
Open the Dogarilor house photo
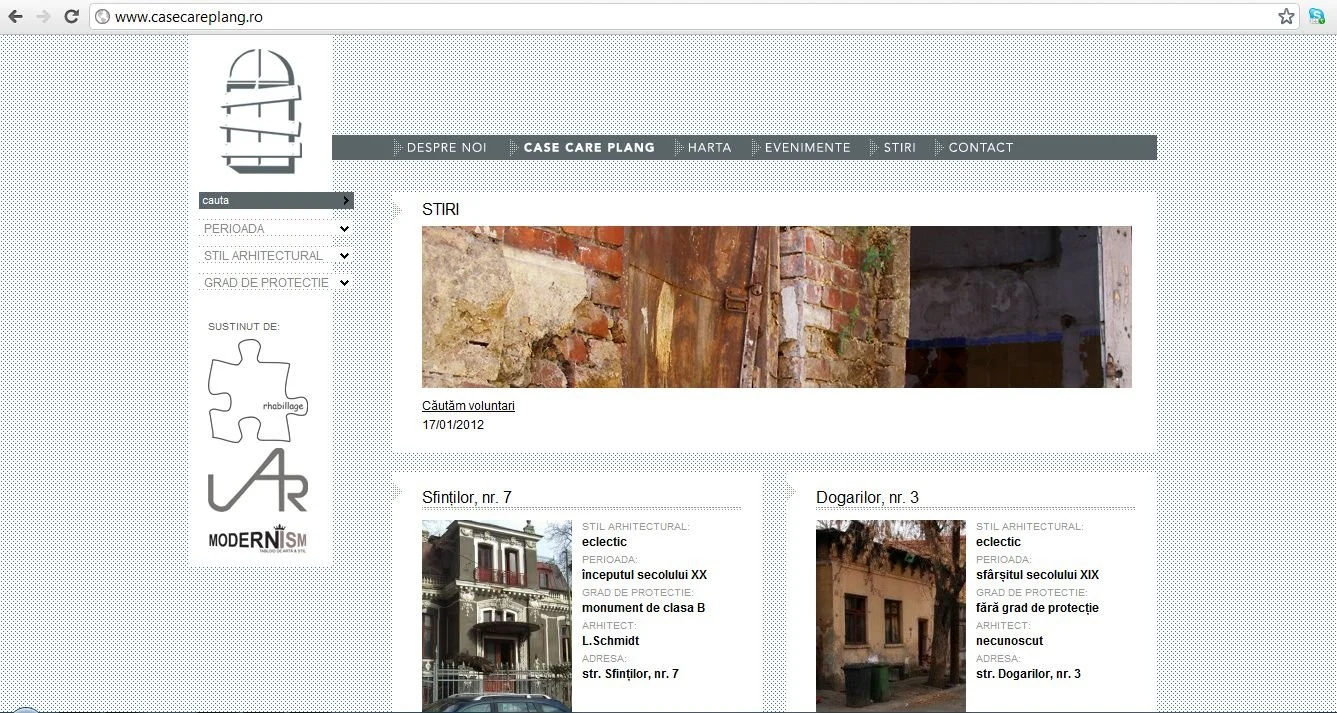[891, 616]
